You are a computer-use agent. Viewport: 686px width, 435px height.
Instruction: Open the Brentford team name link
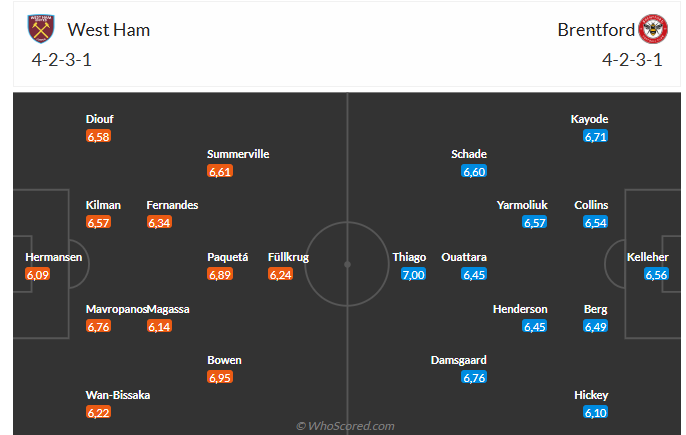pos(595,30)
